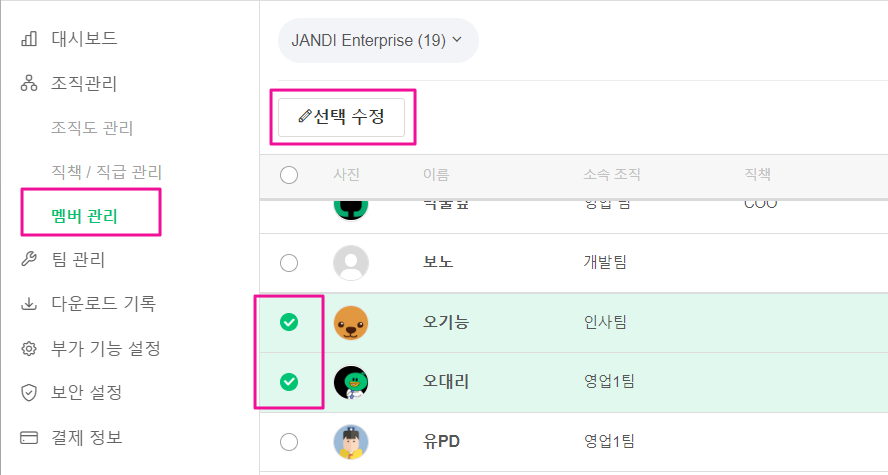888x475 pixels.
Task: Select the 보노 member checkbox
Action: click(x=289, y=263)
